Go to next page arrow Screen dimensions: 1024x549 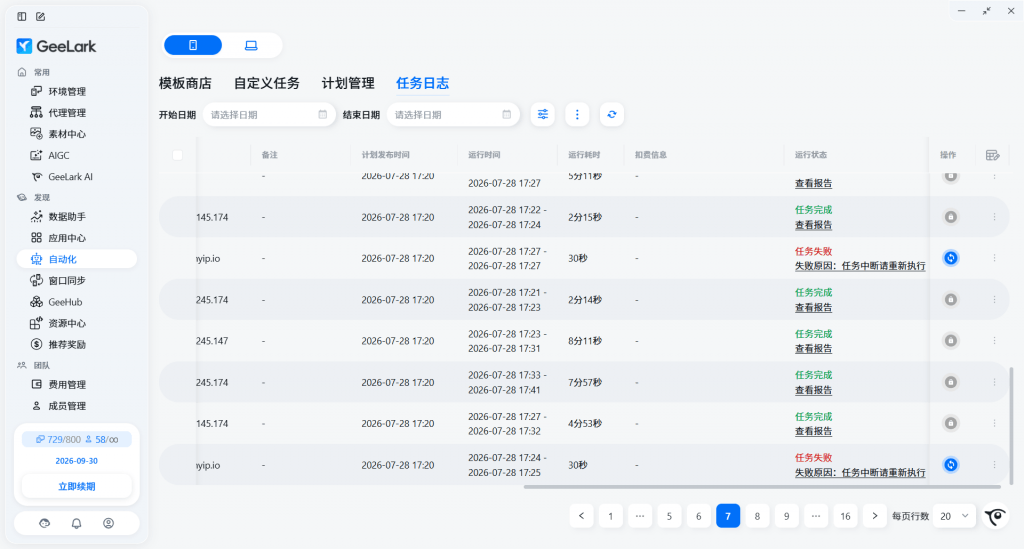874,516
